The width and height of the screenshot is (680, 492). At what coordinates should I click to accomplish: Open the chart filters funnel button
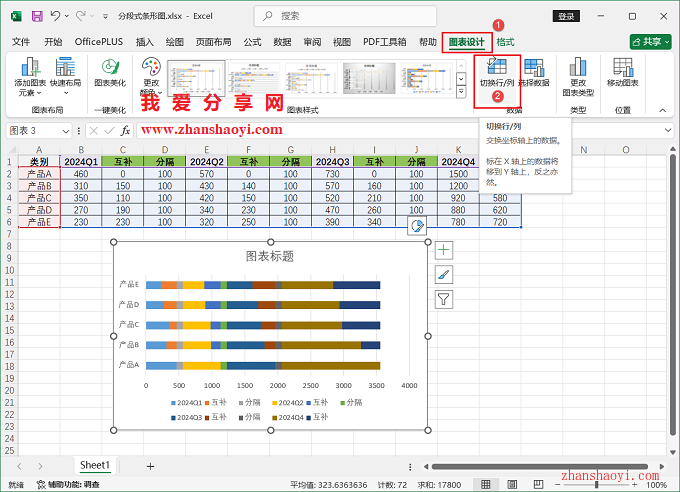444,299
